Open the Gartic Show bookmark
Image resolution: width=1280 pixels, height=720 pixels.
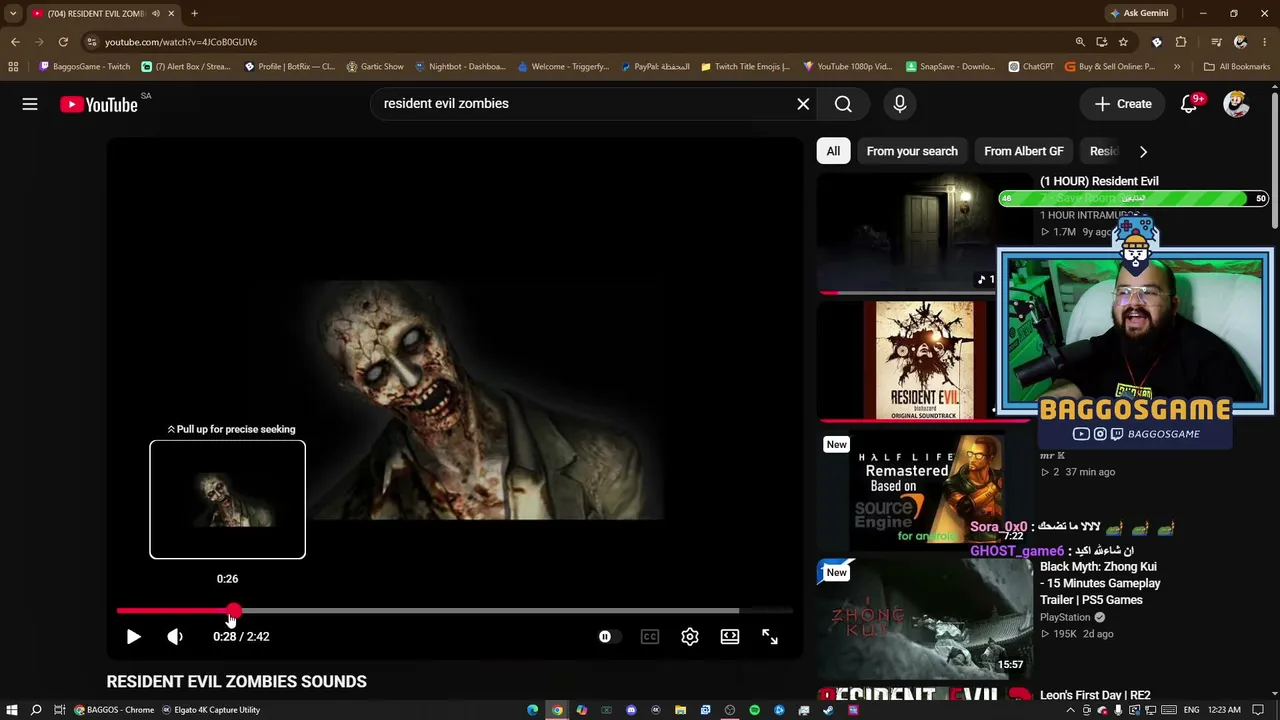coord(375,67)
